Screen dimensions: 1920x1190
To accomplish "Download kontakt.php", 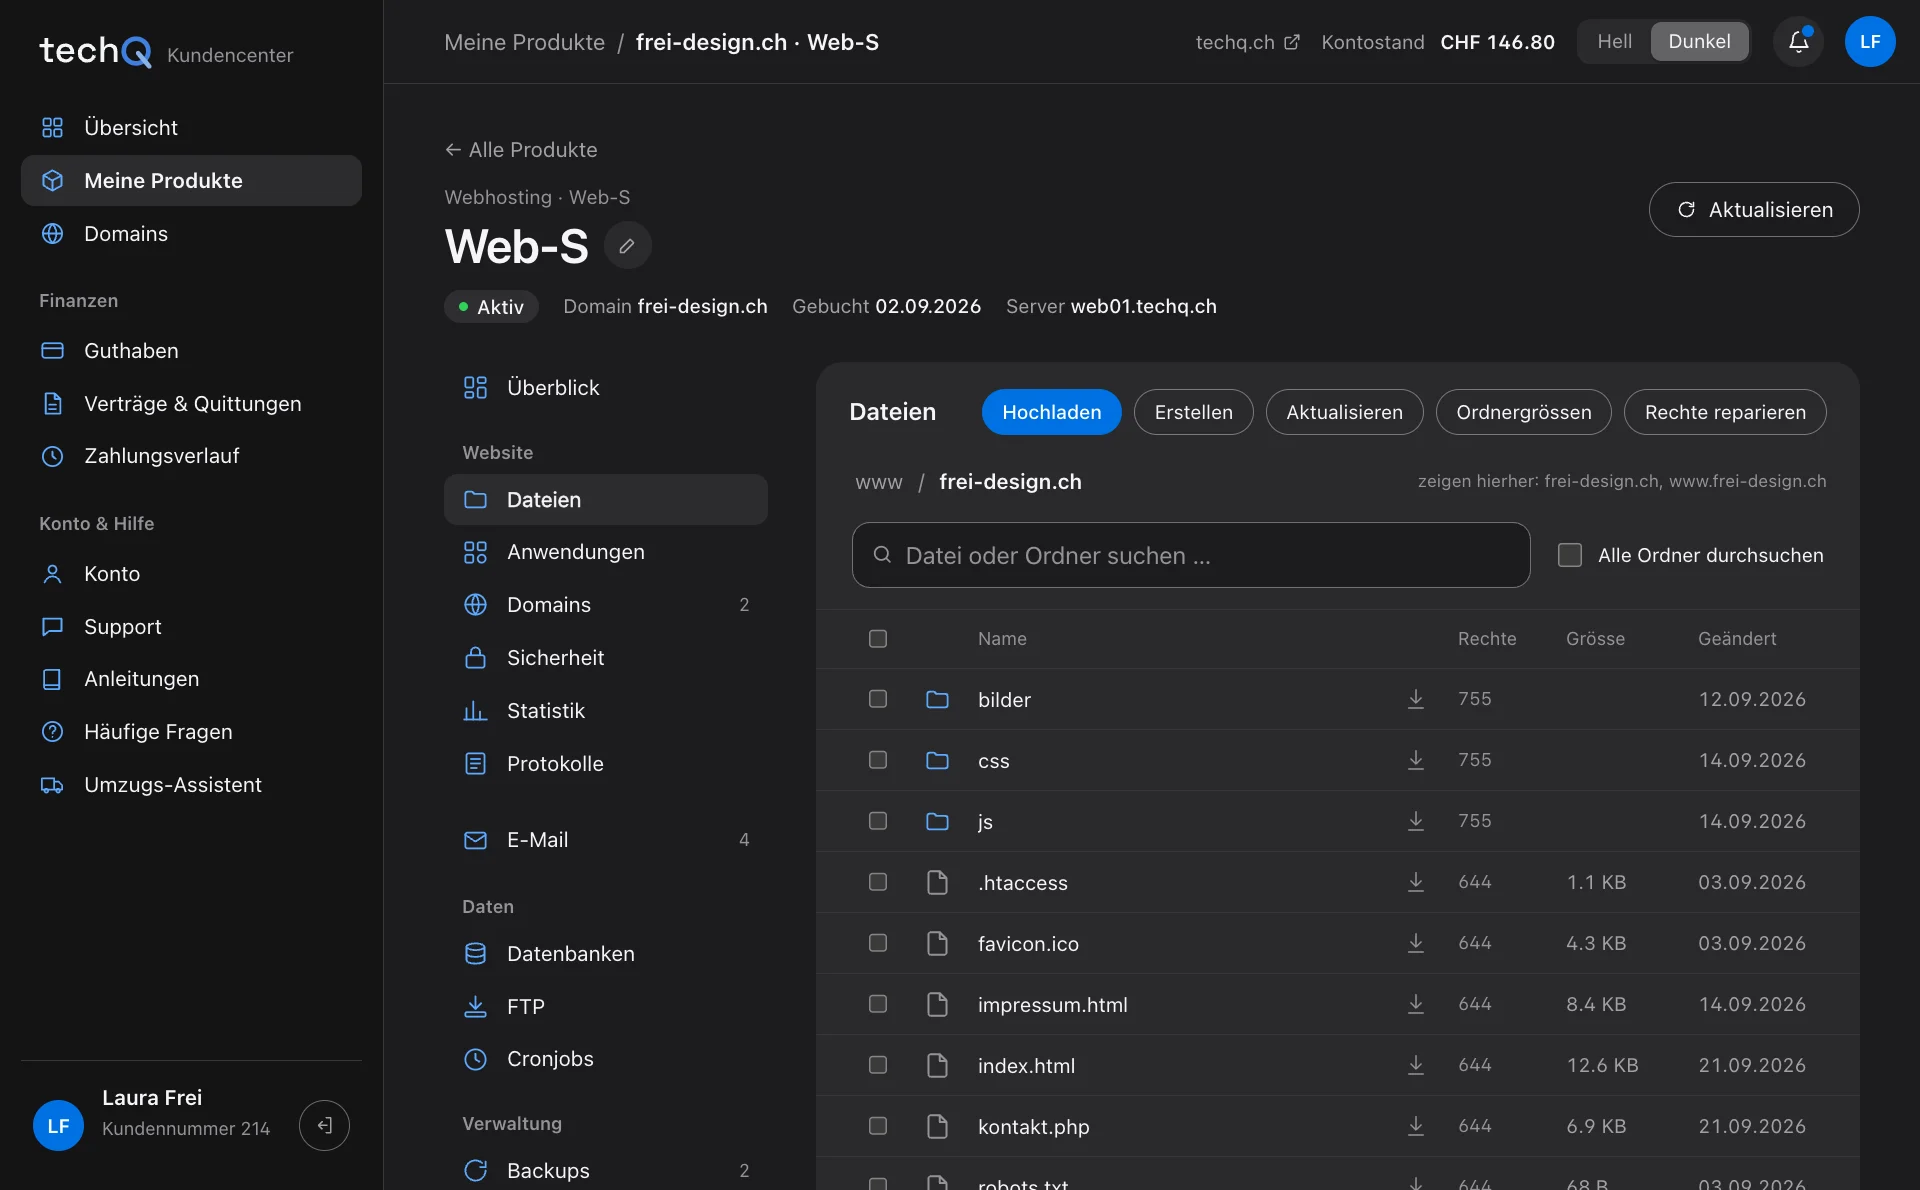I will (x=1416, y=1126).
